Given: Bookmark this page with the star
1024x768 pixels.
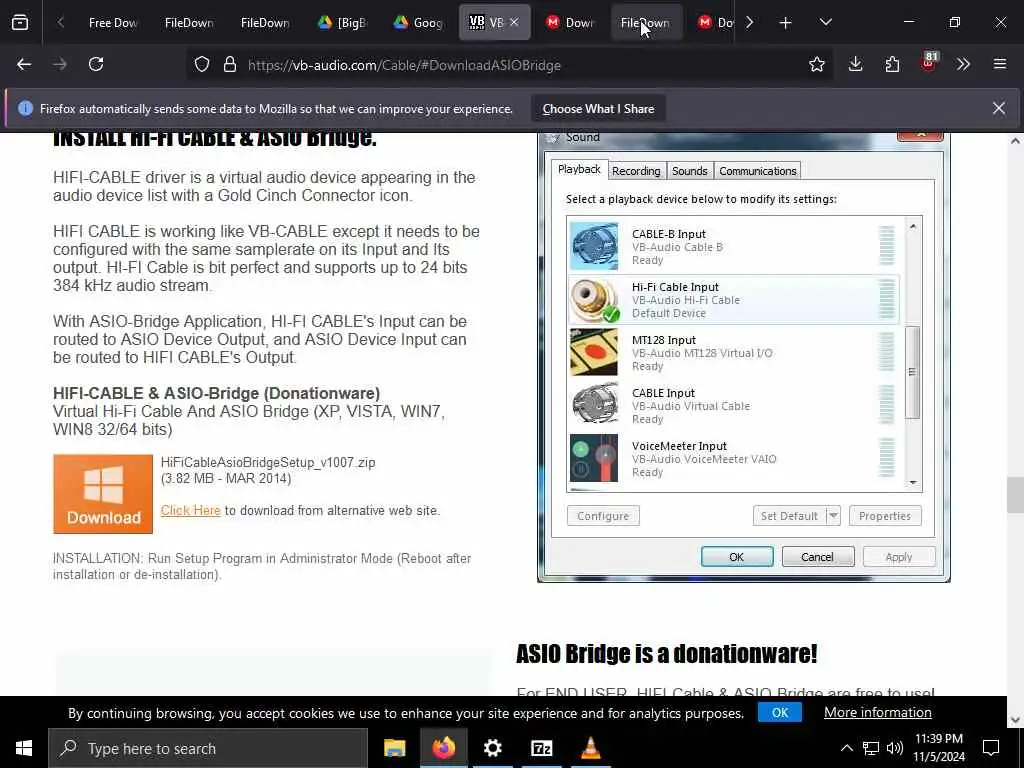Looking at the screenshot, I should [816, 64].
